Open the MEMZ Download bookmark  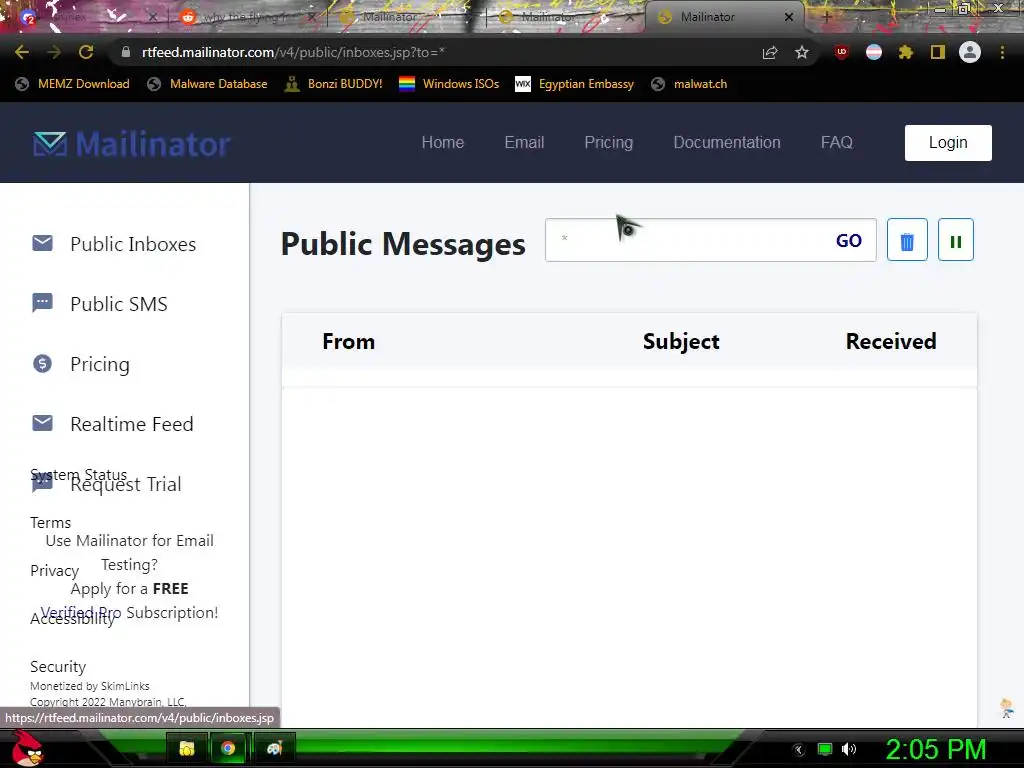coord(72,84)
